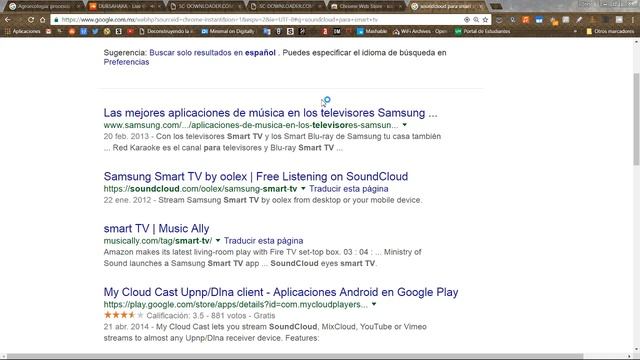Switch to the DUBSAHARA tab
Image resolution: width=640 pixels, height=360 pixels.
(x=125, y=7)
